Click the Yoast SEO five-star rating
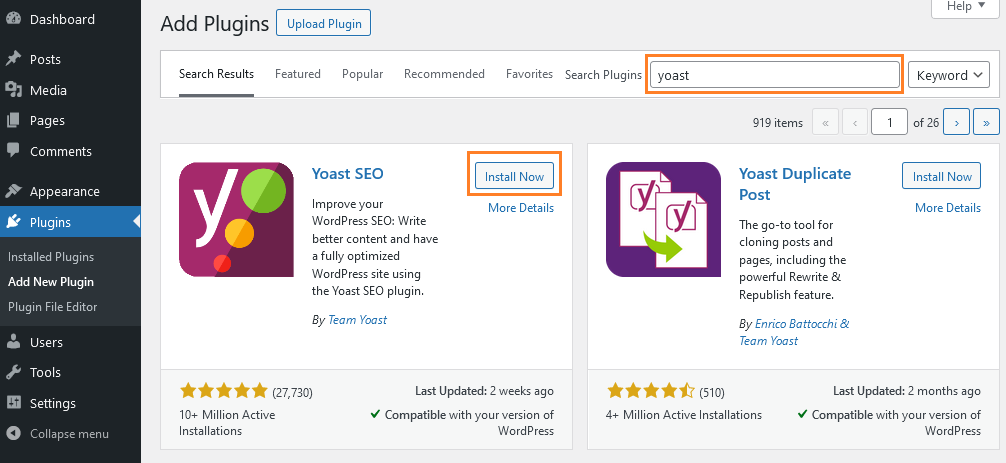This screenshot has width=1006, height=463. (223, 391)
